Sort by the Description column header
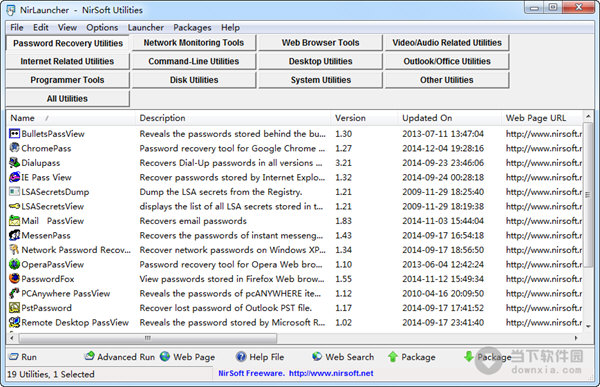This screenshot has width=600, height=387. pos(233,118)
